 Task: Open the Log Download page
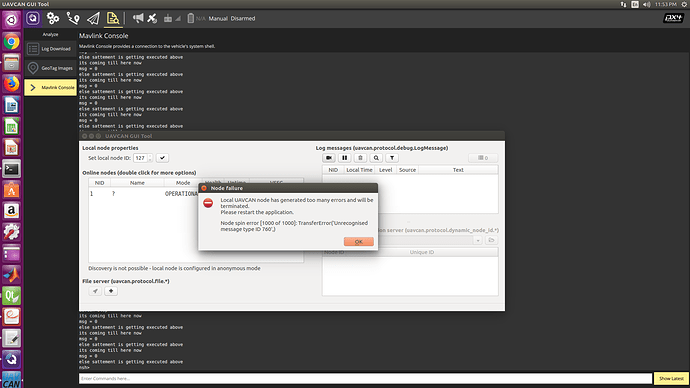point(50,49)
